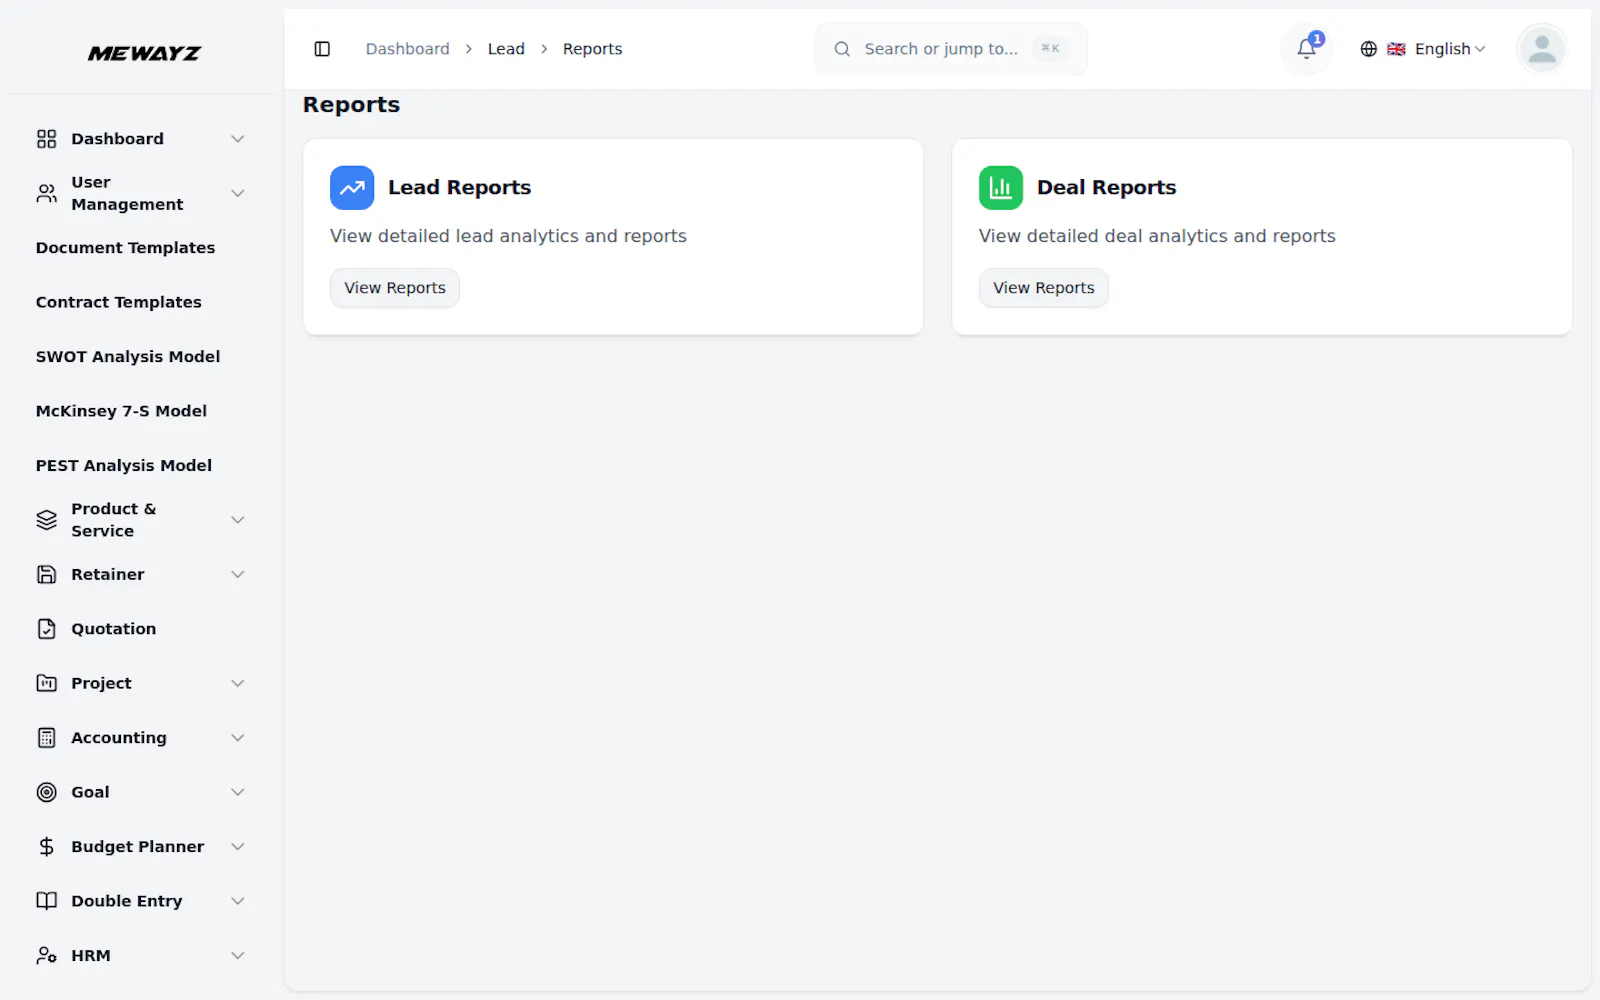1600x1000 pixels.
Task: Click the Dashboard grid icon
Action: [47, 139]
